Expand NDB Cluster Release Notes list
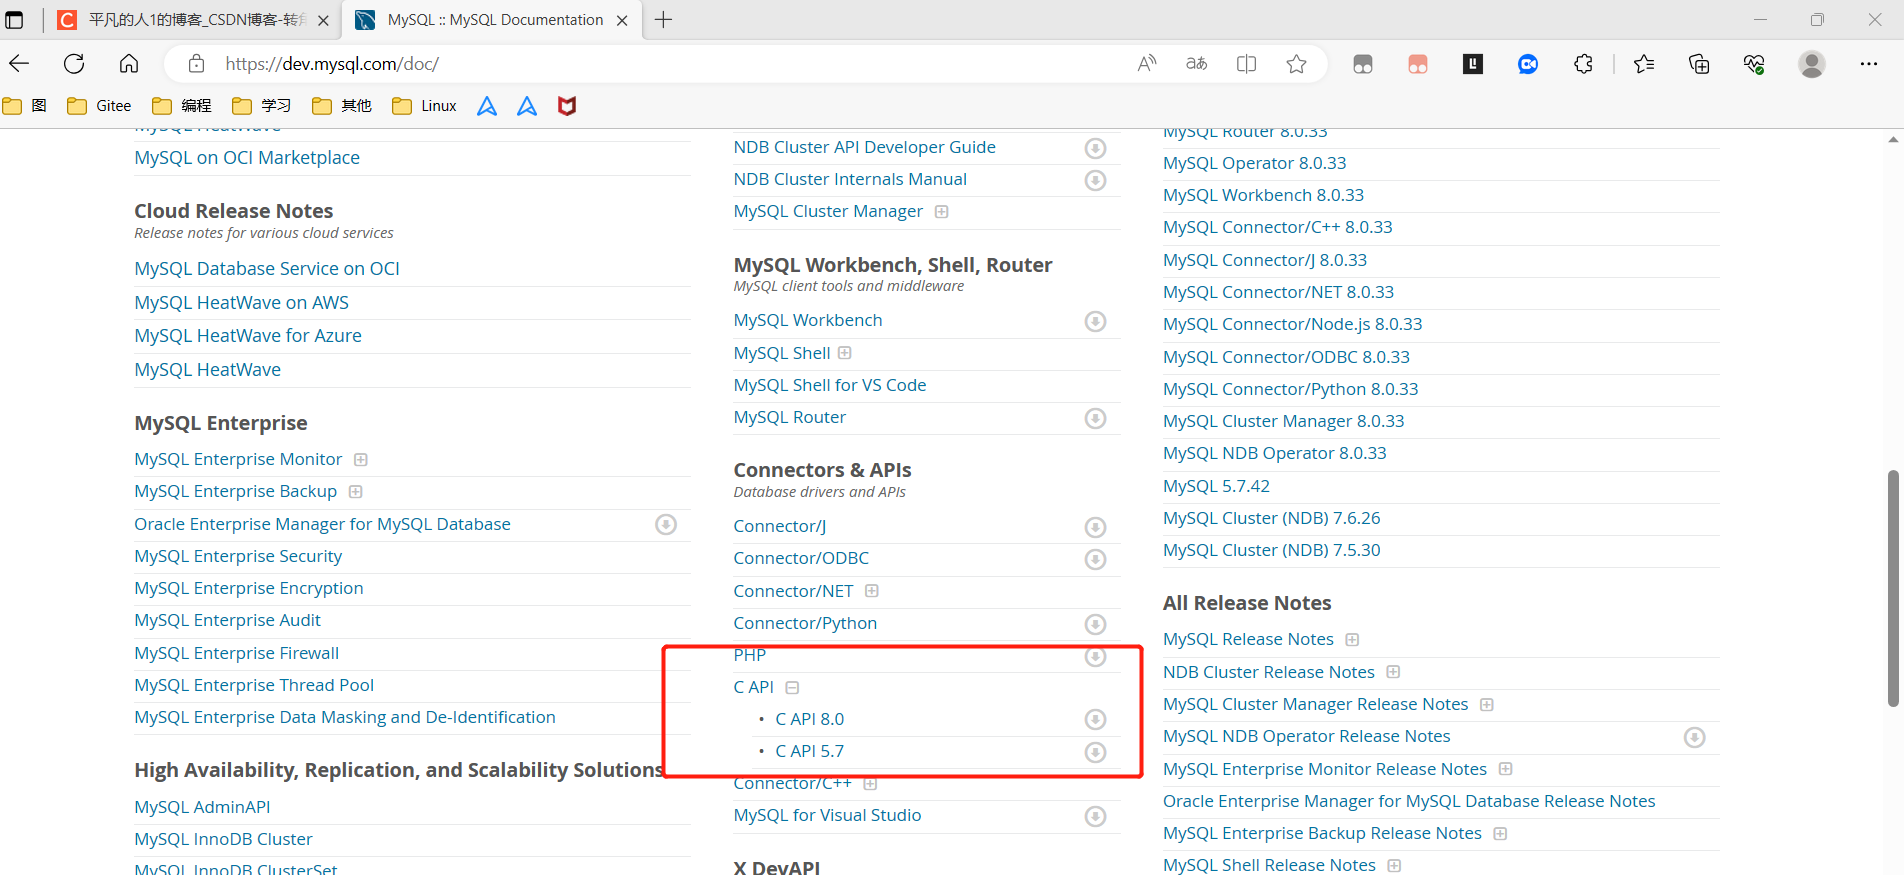The height and width of the screenshot is (875, 1904). [x=1394, y=672]
